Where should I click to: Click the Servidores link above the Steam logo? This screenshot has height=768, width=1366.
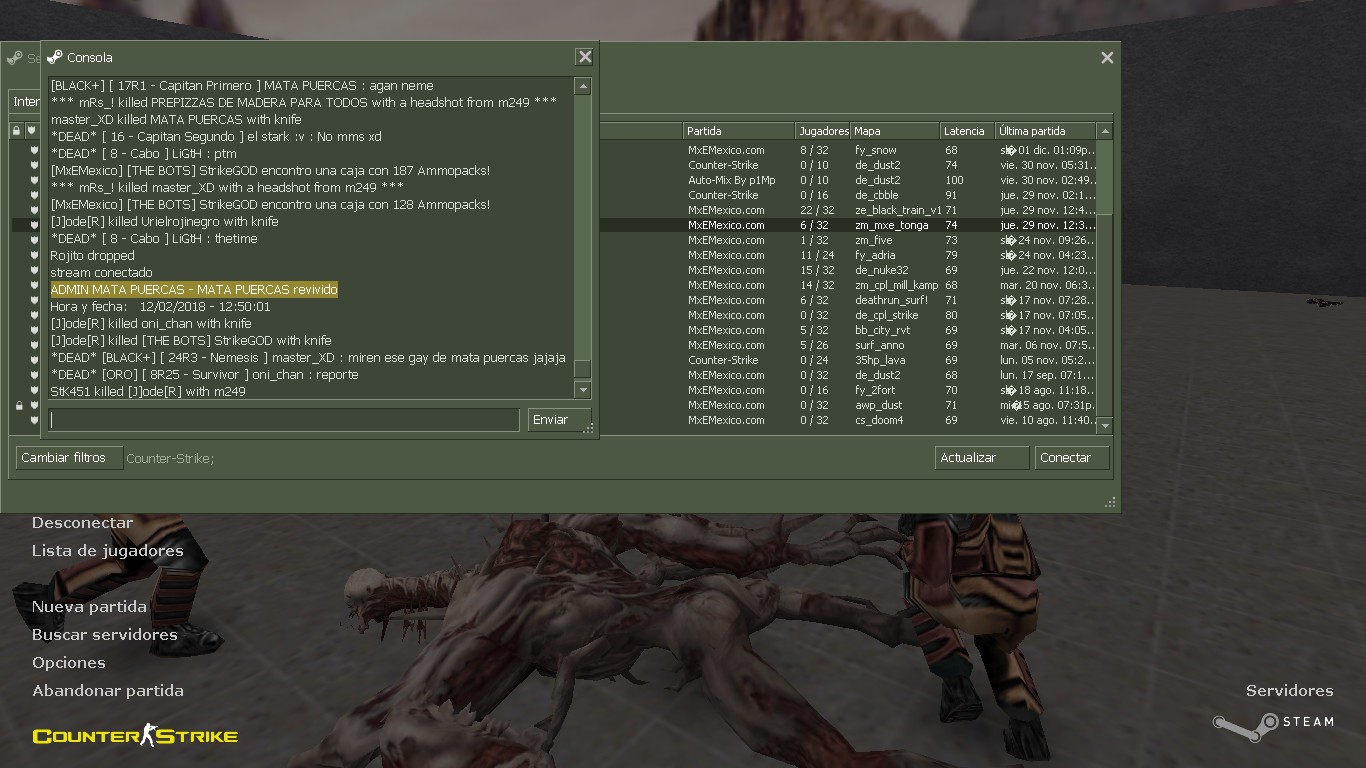coord(1289,691)
